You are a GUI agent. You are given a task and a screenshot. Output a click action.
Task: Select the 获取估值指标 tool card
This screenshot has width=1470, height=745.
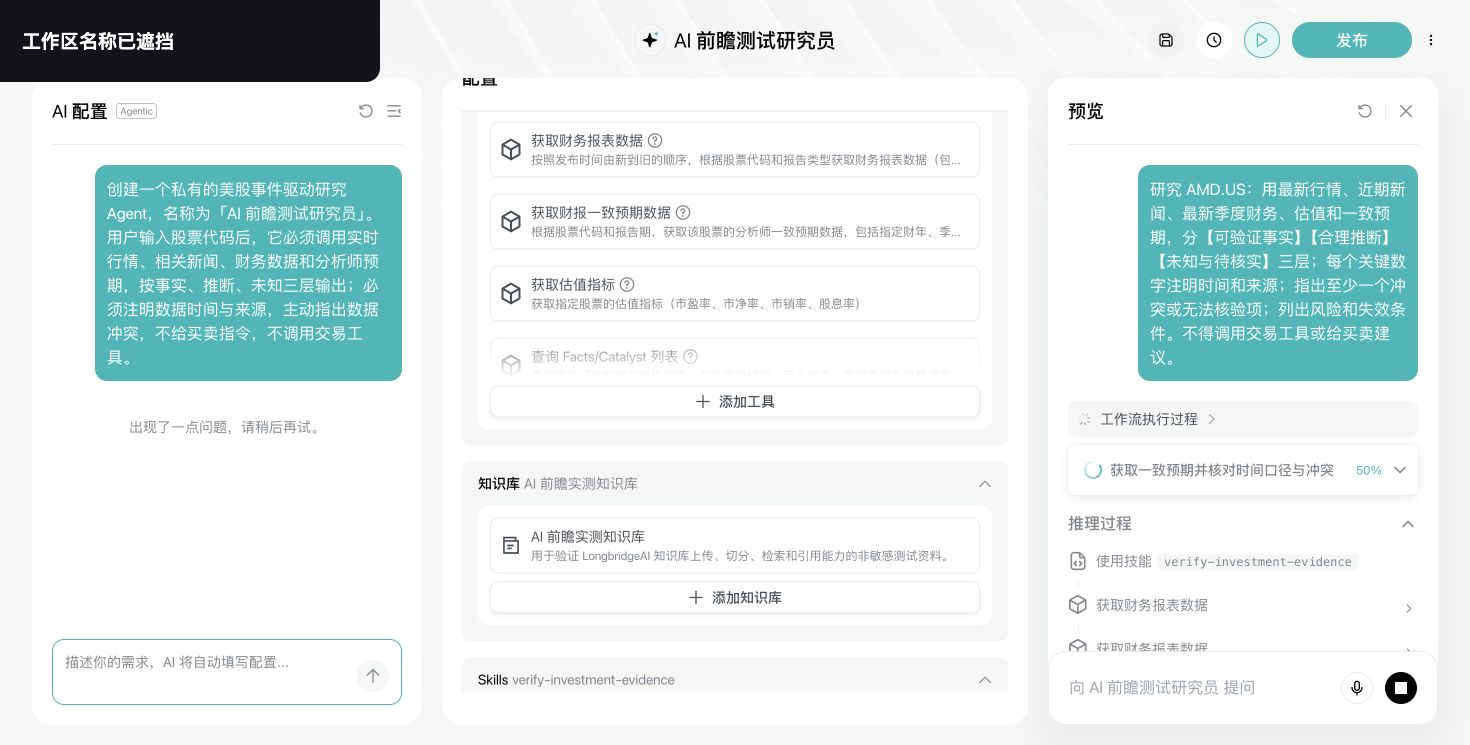(x=735, y=293)
